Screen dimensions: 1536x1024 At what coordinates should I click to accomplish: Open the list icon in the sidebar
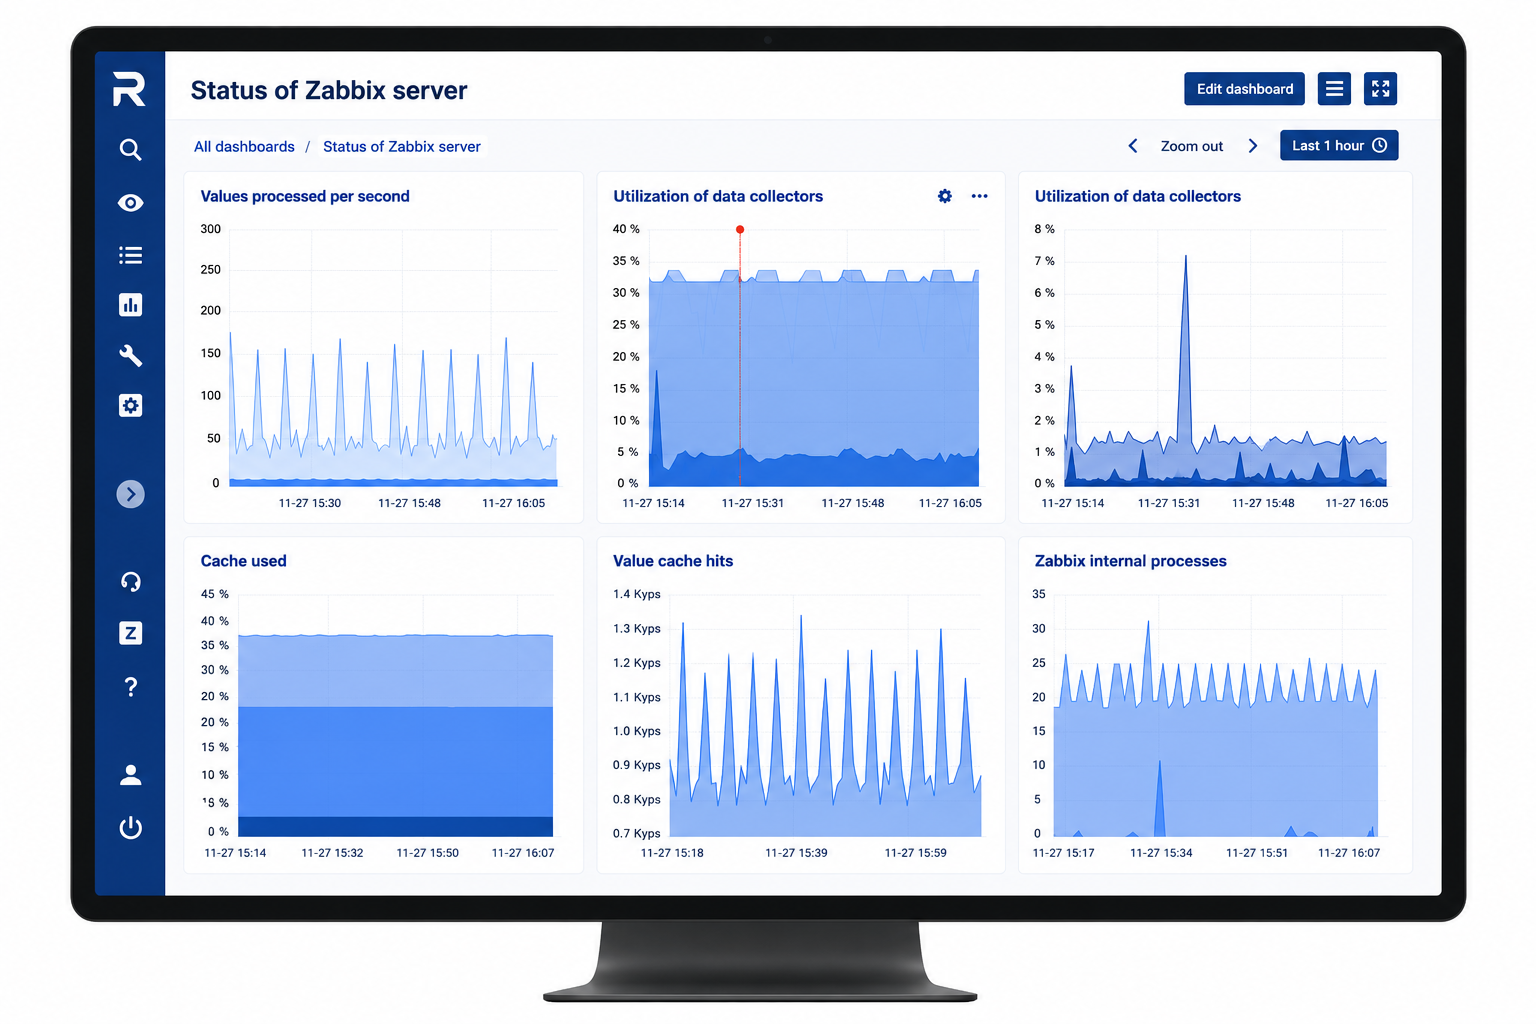[130, 255]
